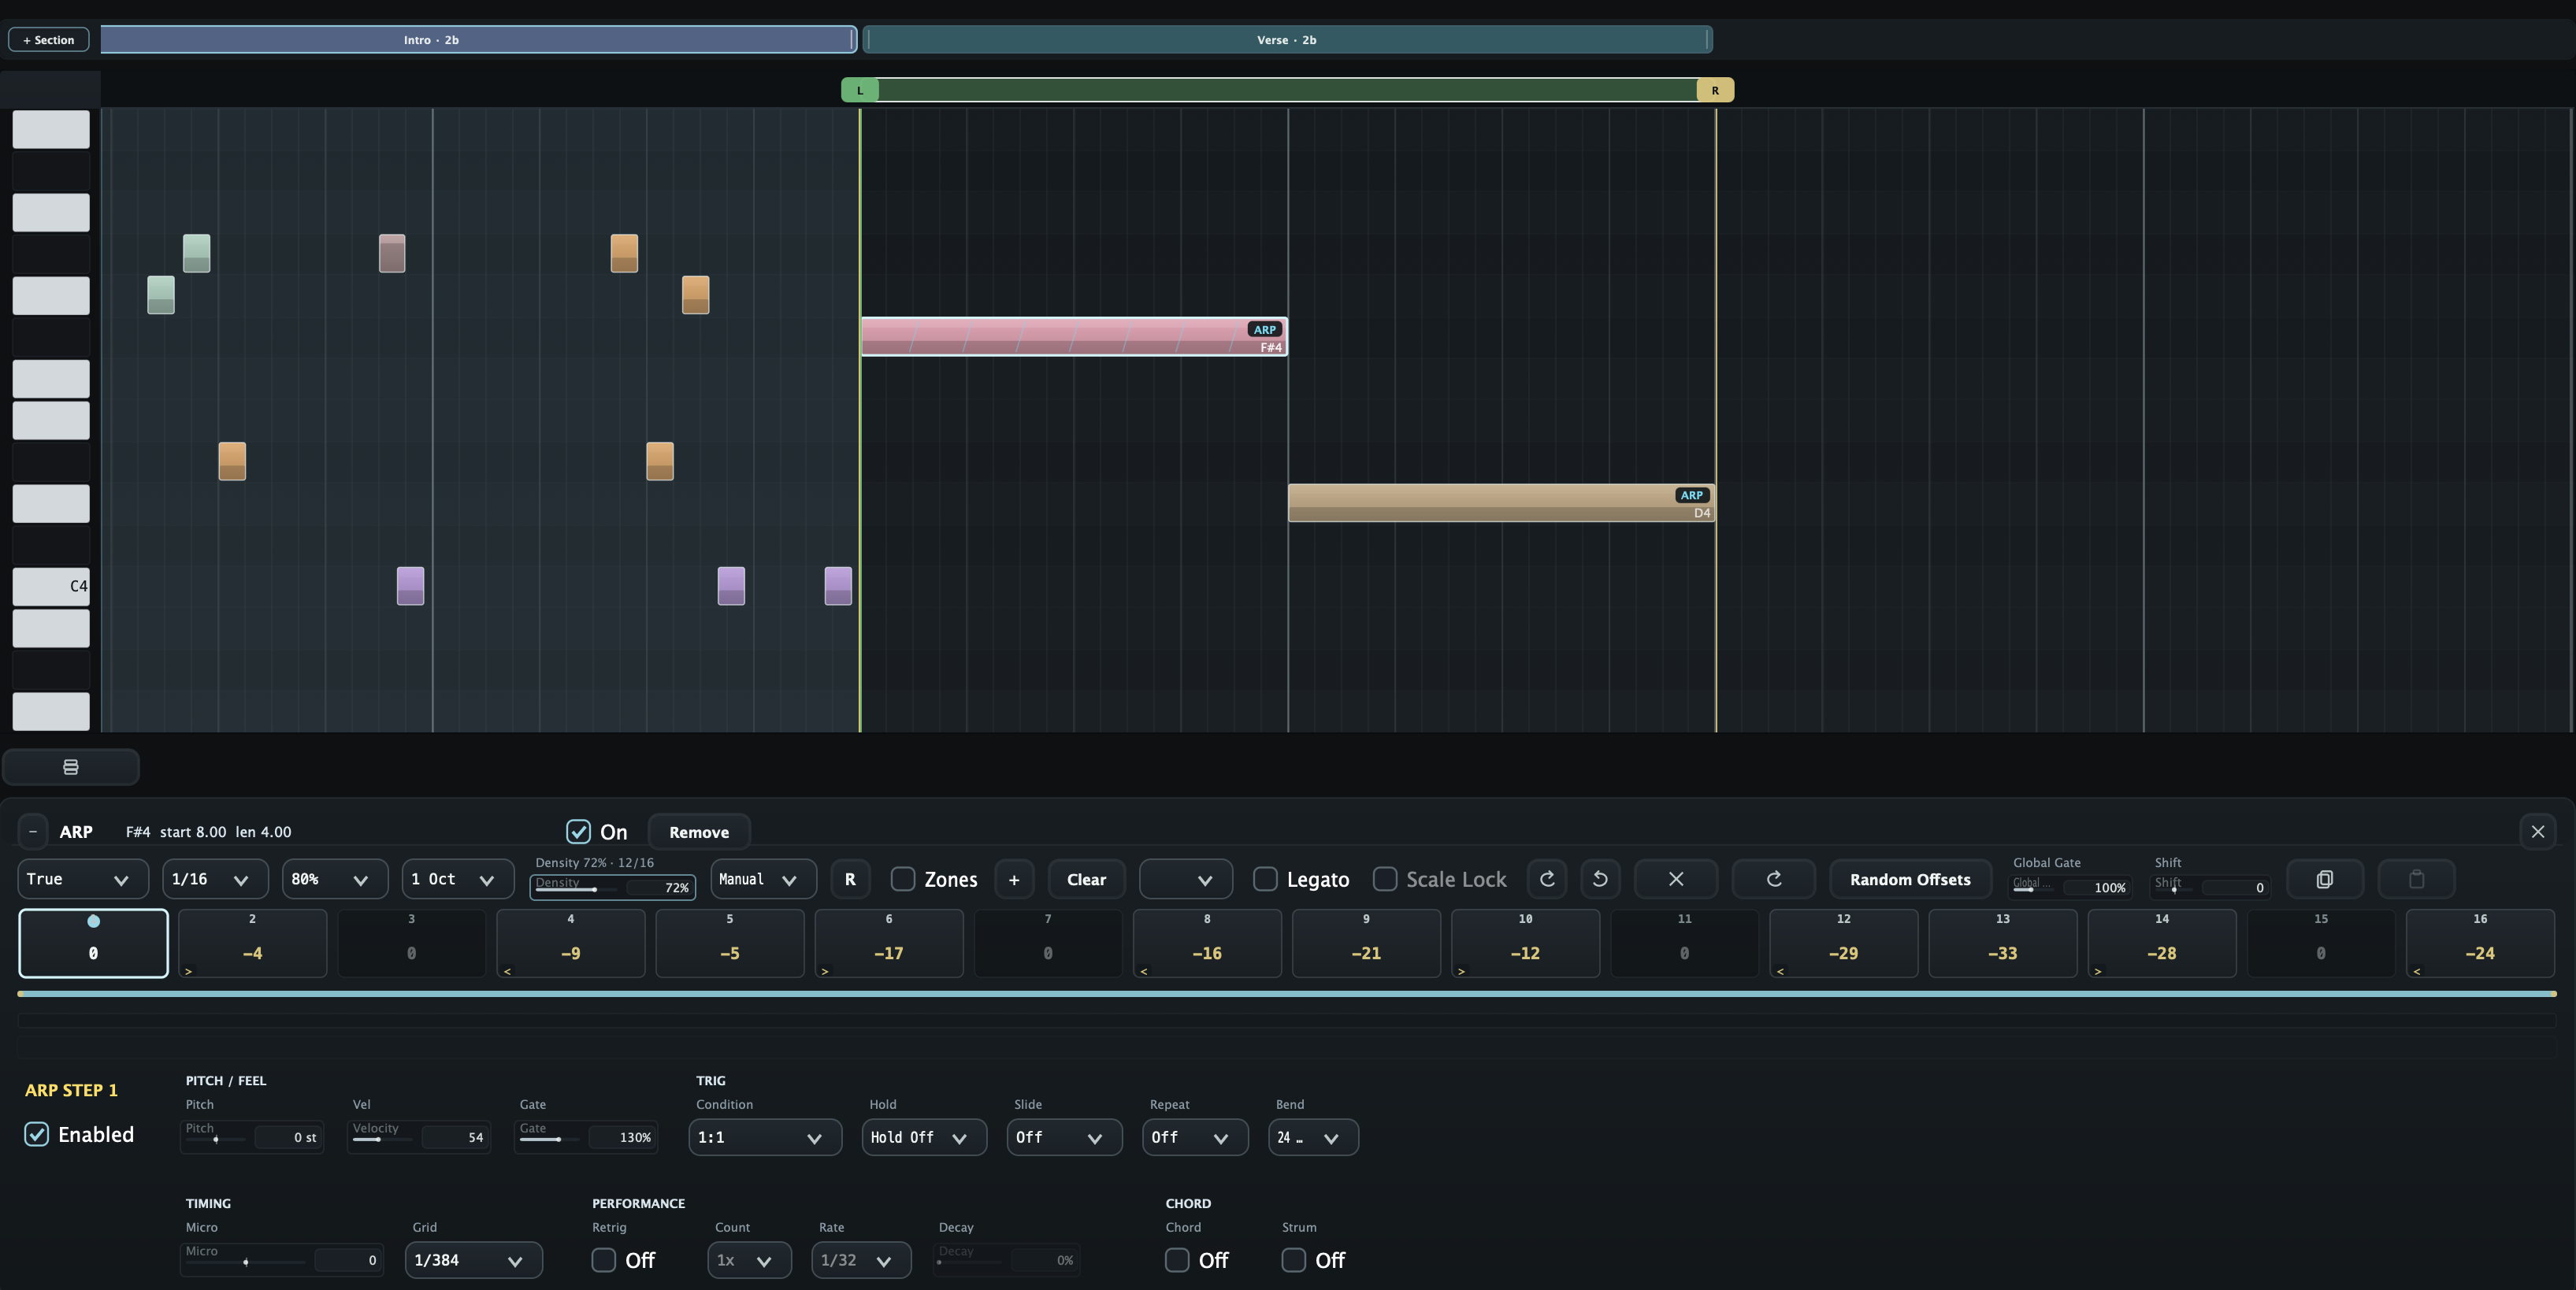Enable the Scale Lock checkbox

pyautogui.click(x=1384, y=879)
